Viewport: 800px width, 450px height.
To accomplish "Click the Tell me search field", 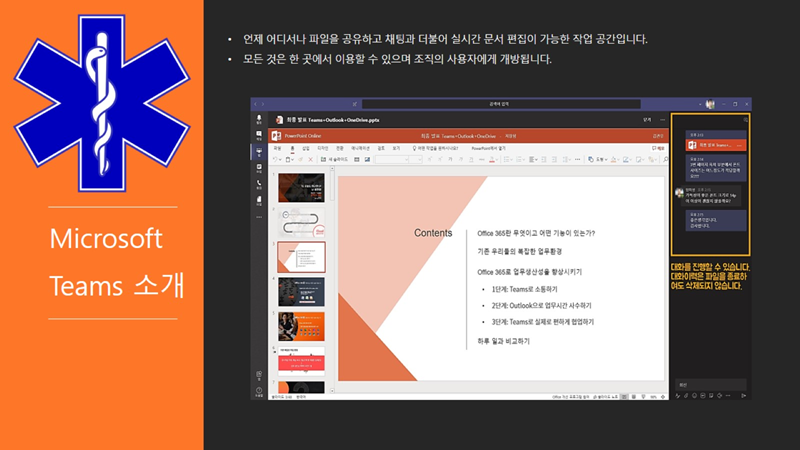I will coord(435,148).
